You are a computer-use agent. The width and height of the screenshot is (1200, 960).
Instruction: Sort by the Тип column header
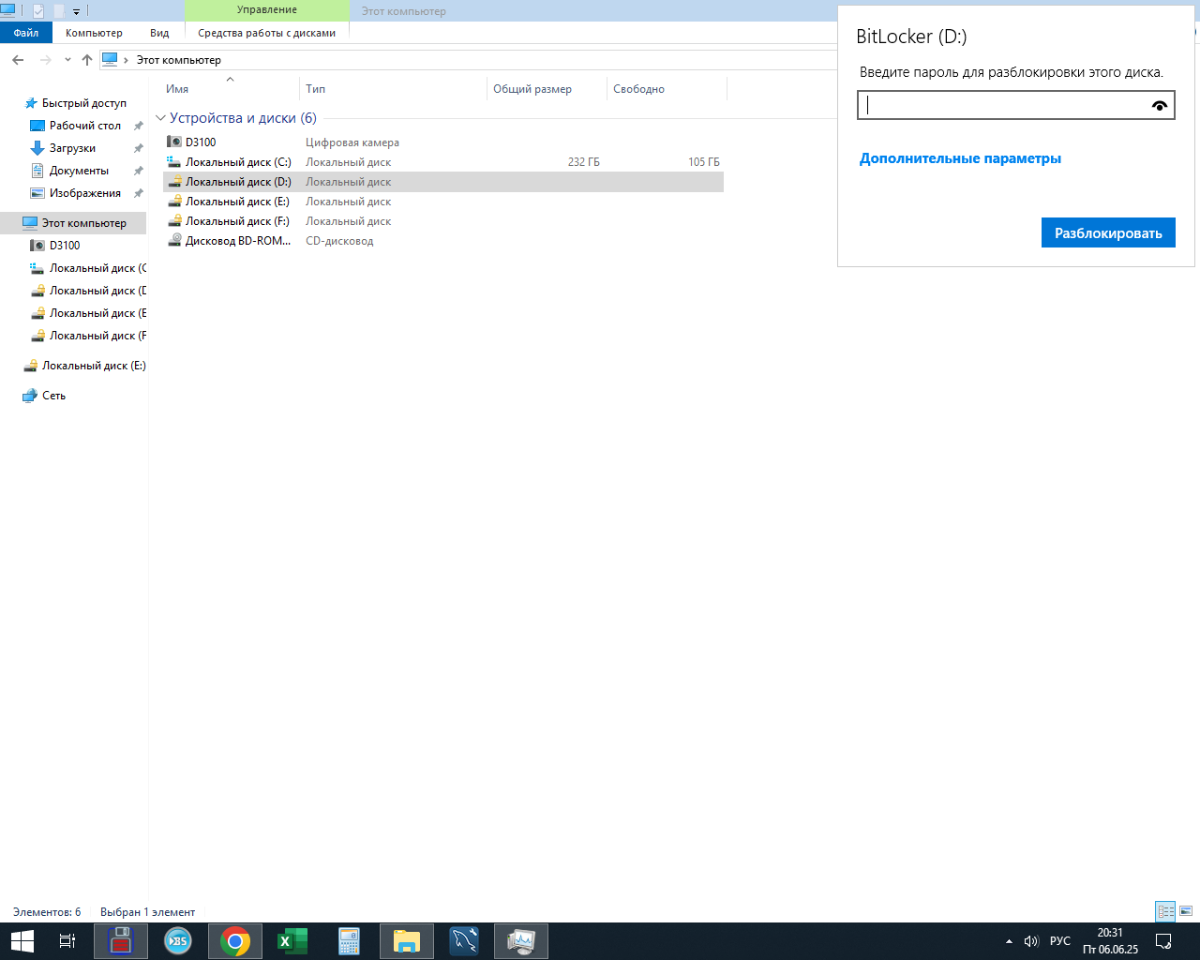[x=393, y=89]
